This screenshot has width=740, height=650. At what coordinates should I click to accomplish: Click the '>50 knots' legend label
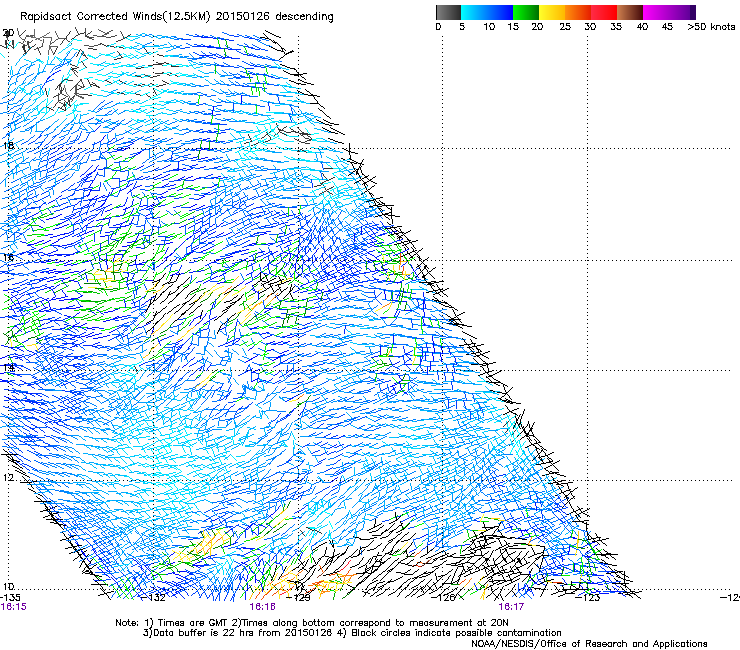tap(711, 27)
